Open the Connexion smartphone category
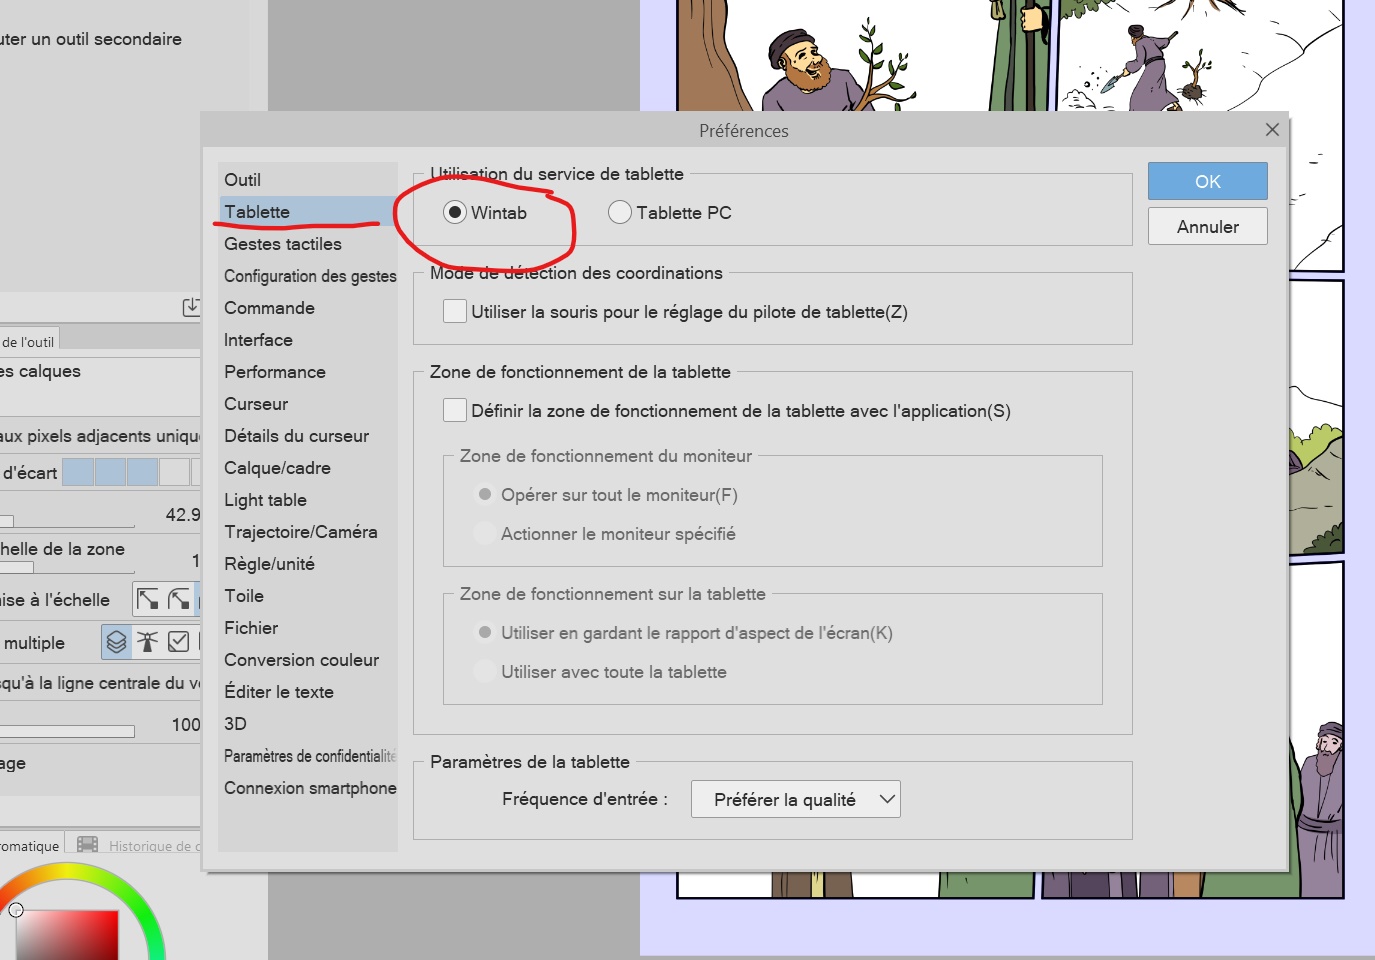The height and width of the screenshot is (960, 1375). (308, 788)
